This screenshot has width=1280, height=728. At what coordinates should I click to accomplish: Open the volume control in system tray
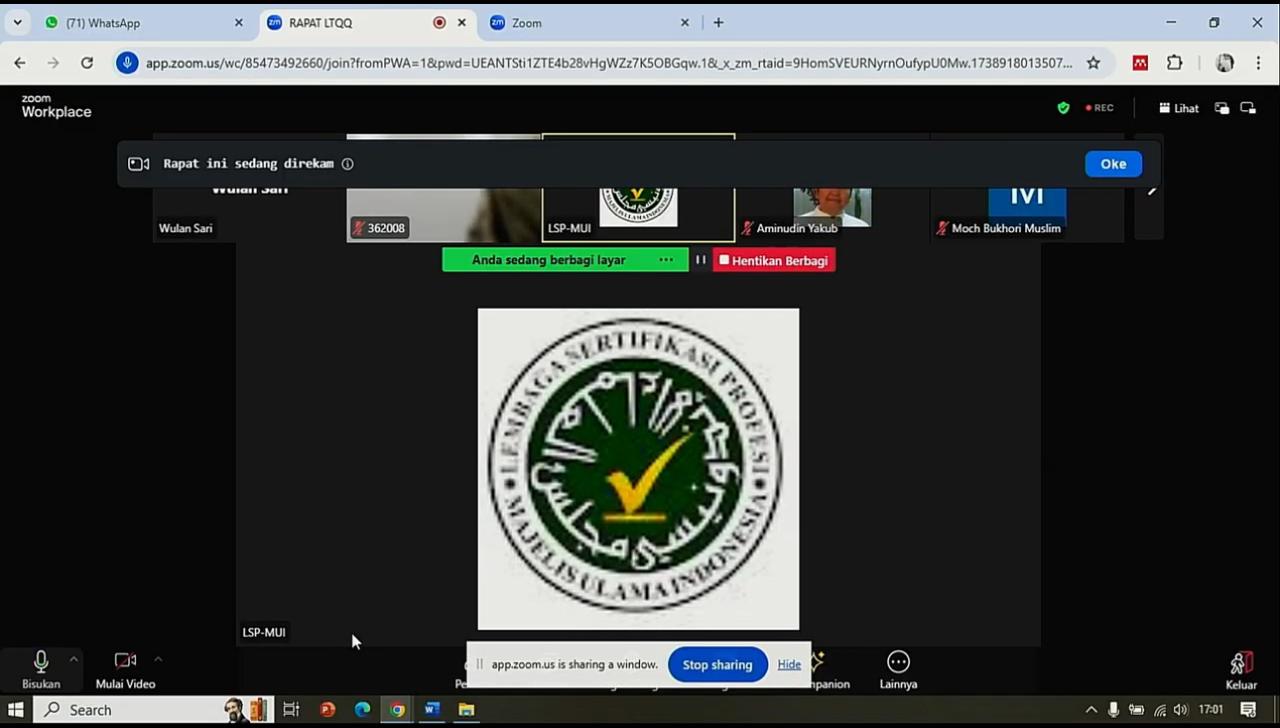tap(1181, 710)
